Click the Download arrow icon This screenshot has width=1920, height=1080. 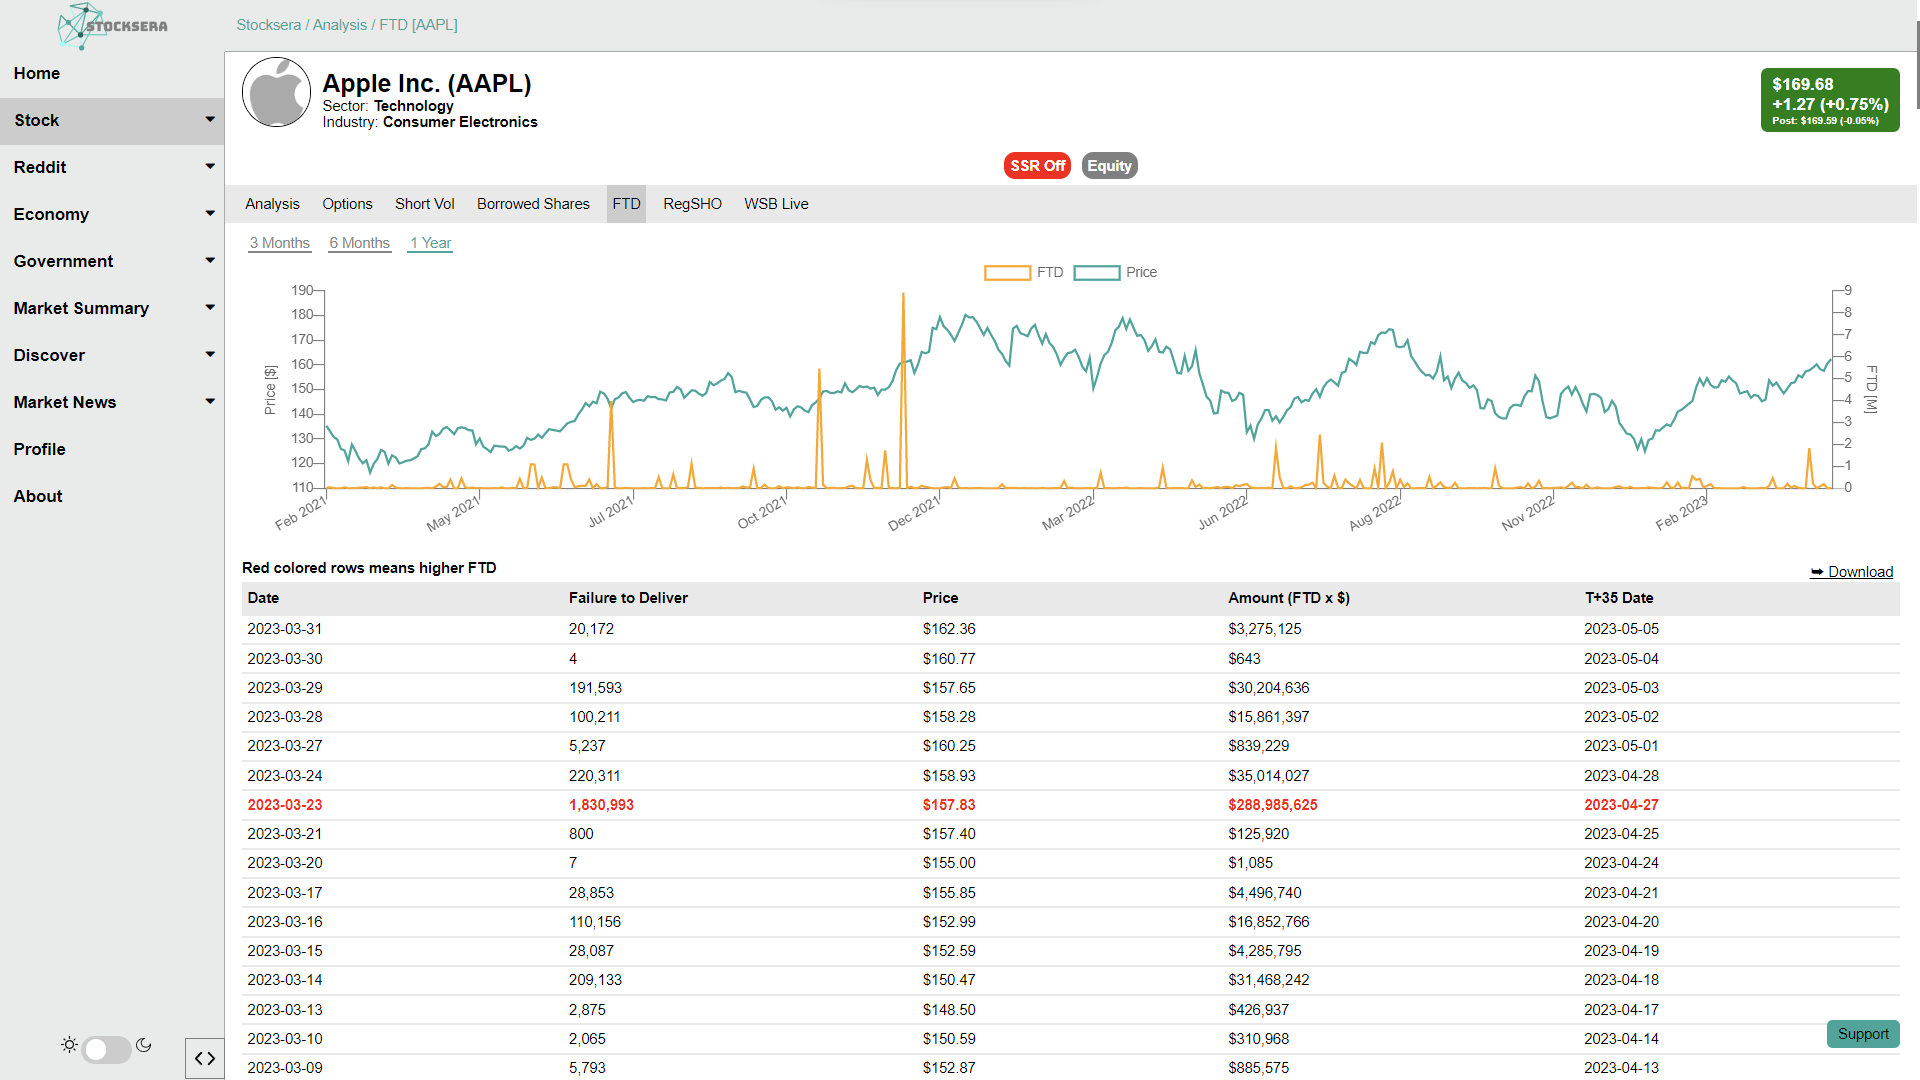coord(1816,572)
